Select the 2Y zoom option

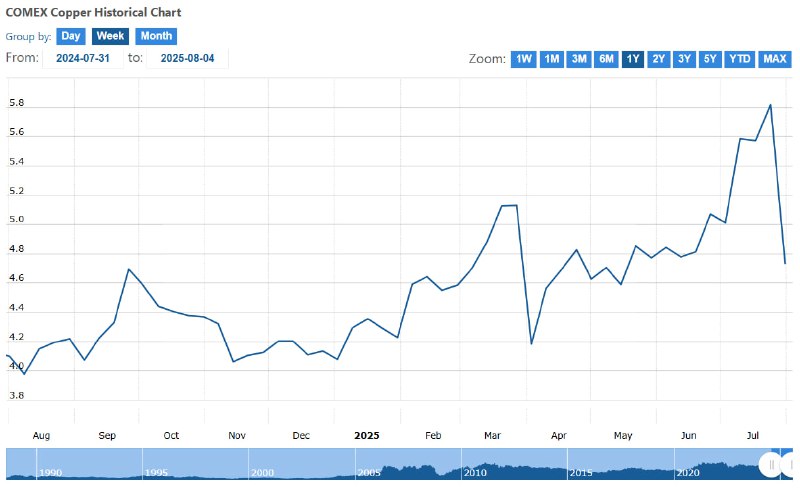[x=659, y=59]
